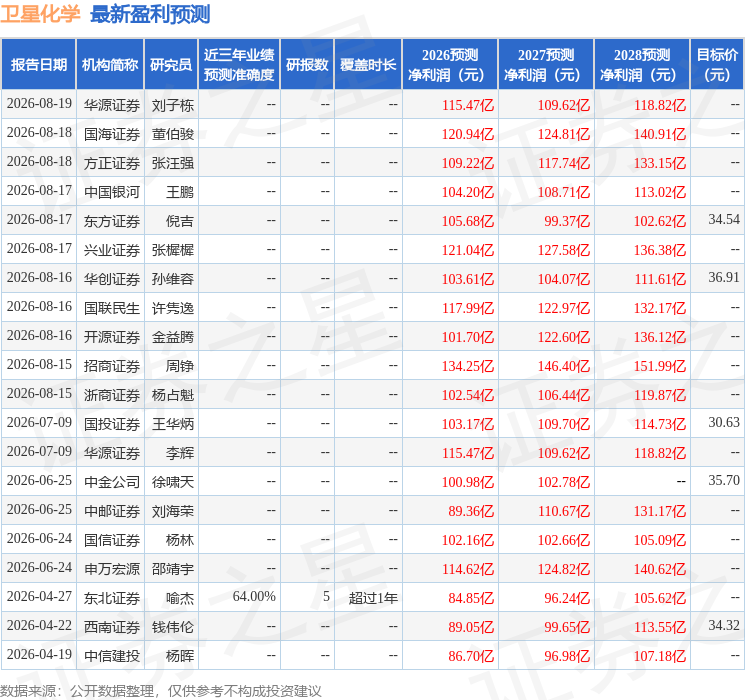Click researcher name 周铮
The image size is (745, 700).
180,366
